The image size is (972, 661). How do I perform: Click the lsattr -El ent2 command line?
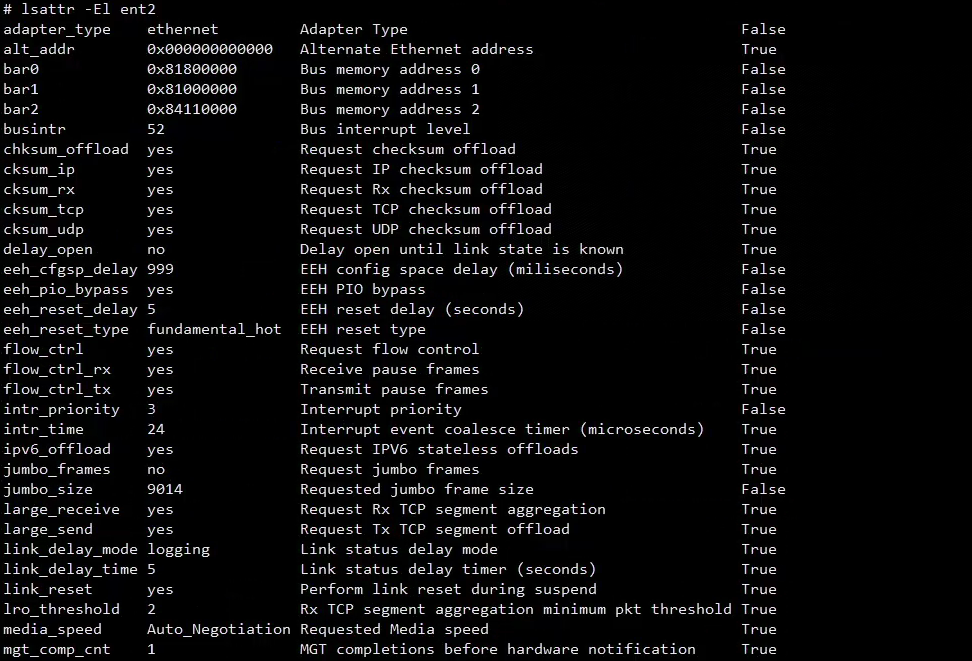click(80, 9)
